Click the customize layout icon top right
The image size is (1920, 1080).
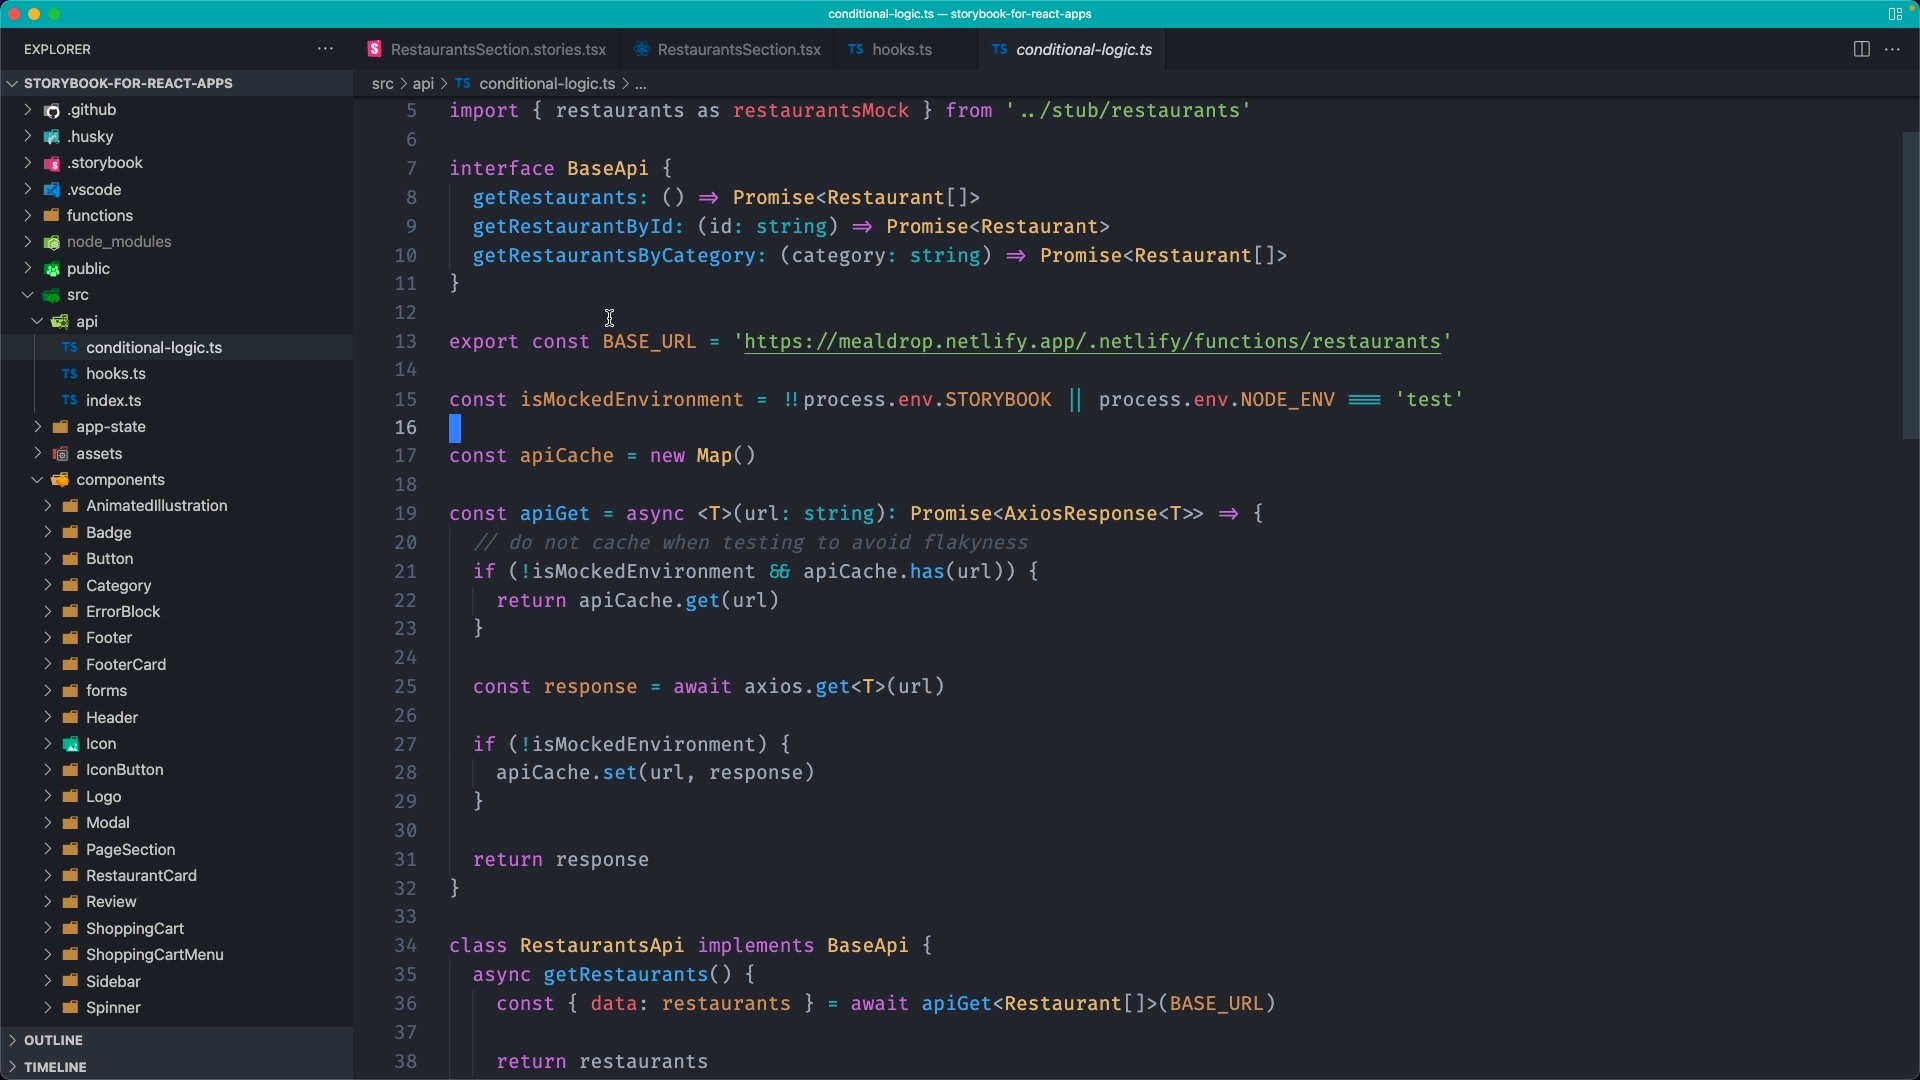click(x=1894, y=14)
